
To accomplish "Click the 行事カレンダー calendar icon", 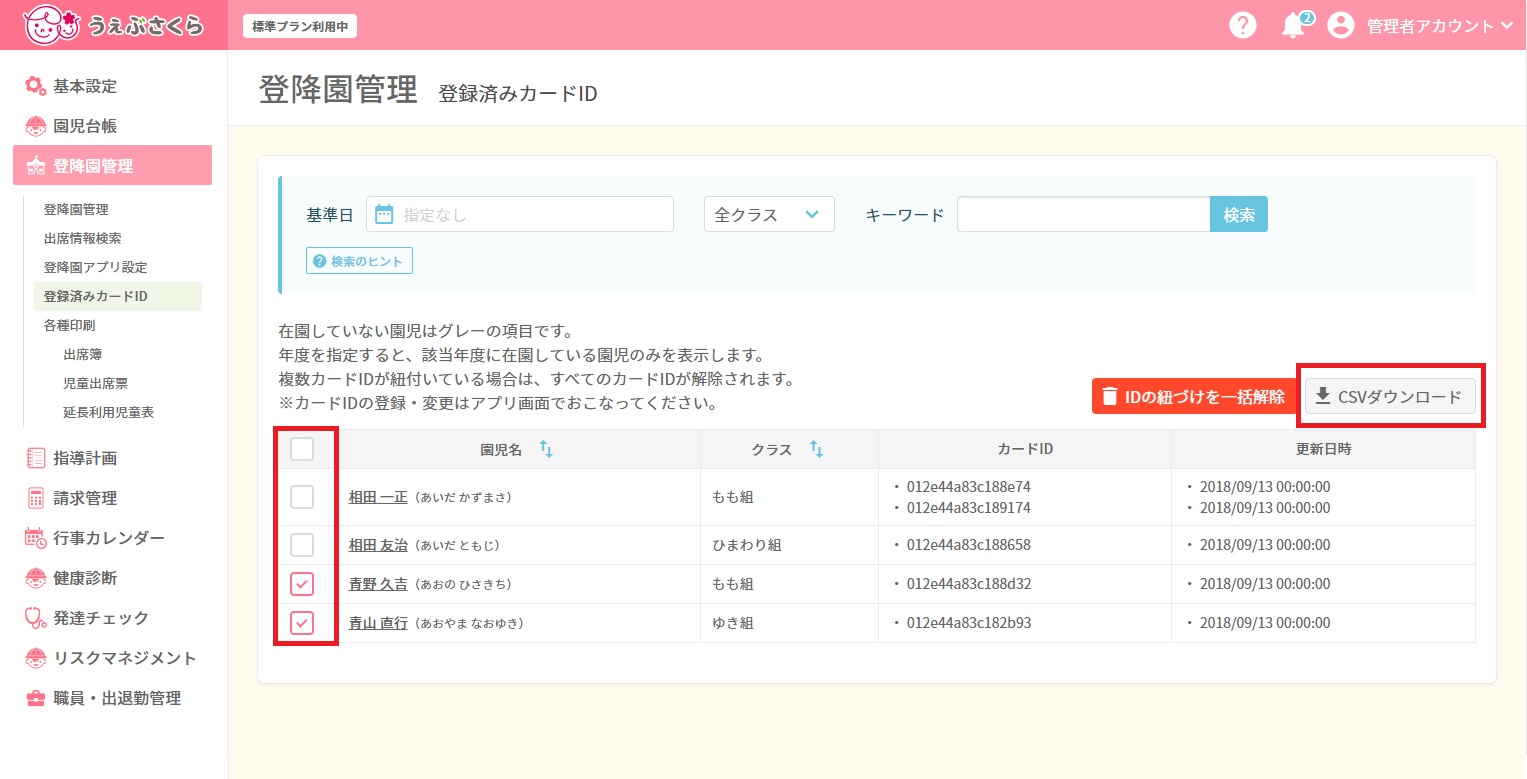I will pyautogui.click(x=35, y=538).
